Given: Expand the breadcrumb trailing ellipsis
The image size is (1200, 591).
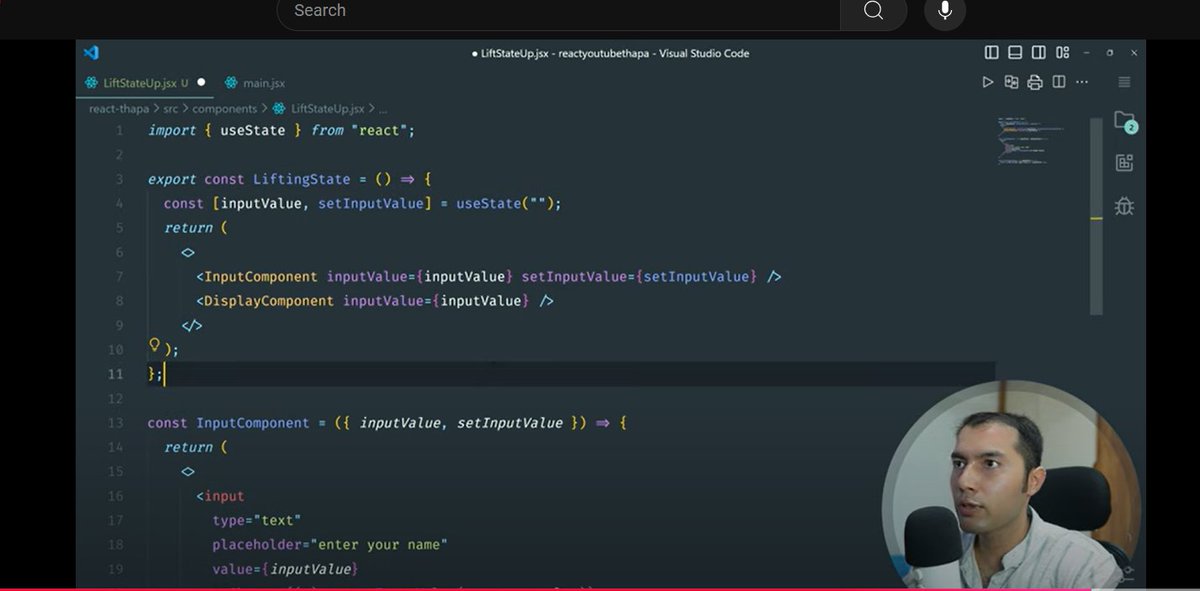Looking at the screenshot, I should click(x=383, y=109).
